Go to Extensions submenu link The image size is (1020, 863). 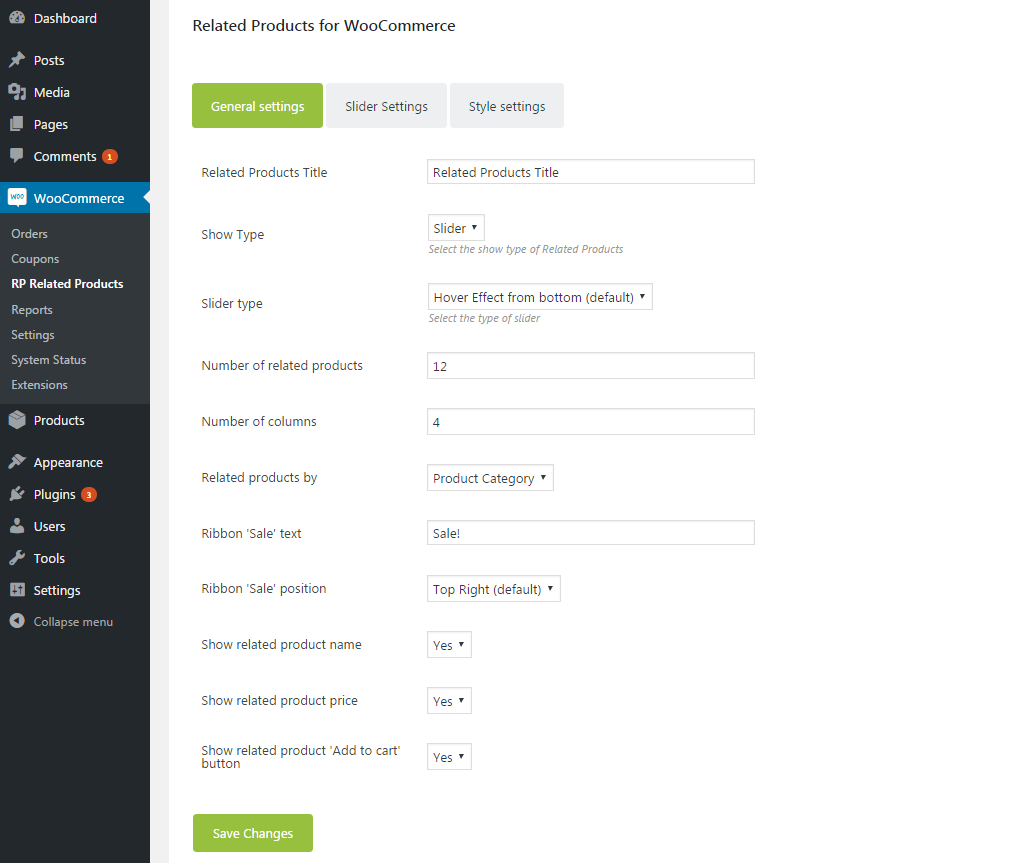click(x=39, y=384)
